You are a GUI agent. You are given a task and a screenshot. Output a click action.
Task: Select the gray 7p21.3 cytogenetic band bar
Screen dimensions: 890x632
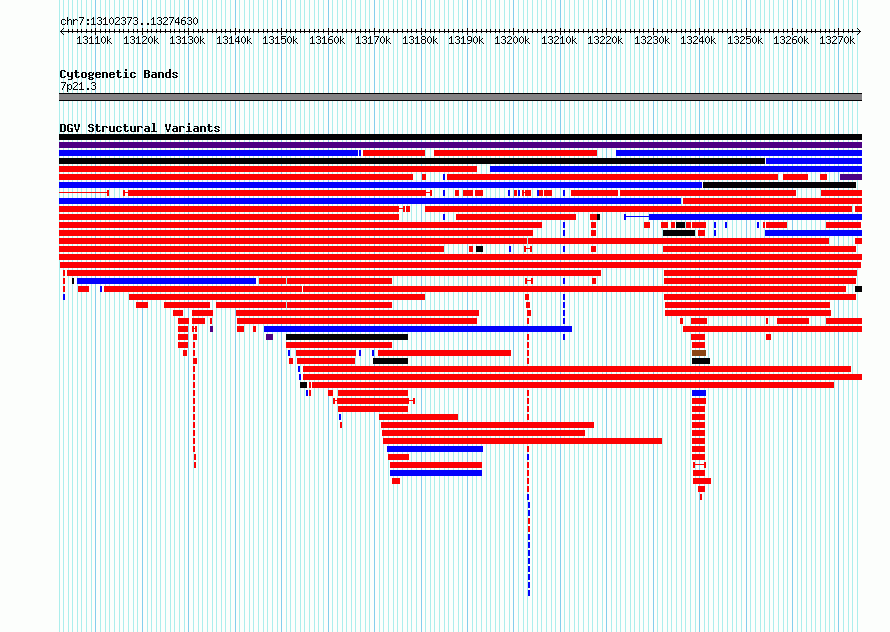[x=460, y=97]
